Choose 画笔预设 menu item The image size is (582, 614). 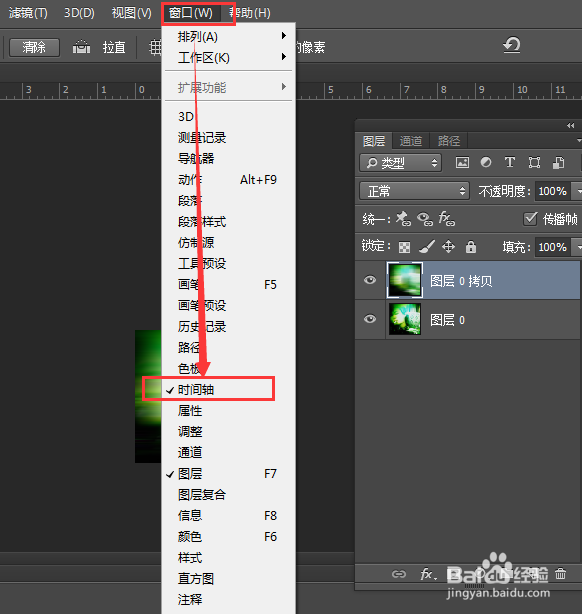pyautogui.click(x=228, y=305)
